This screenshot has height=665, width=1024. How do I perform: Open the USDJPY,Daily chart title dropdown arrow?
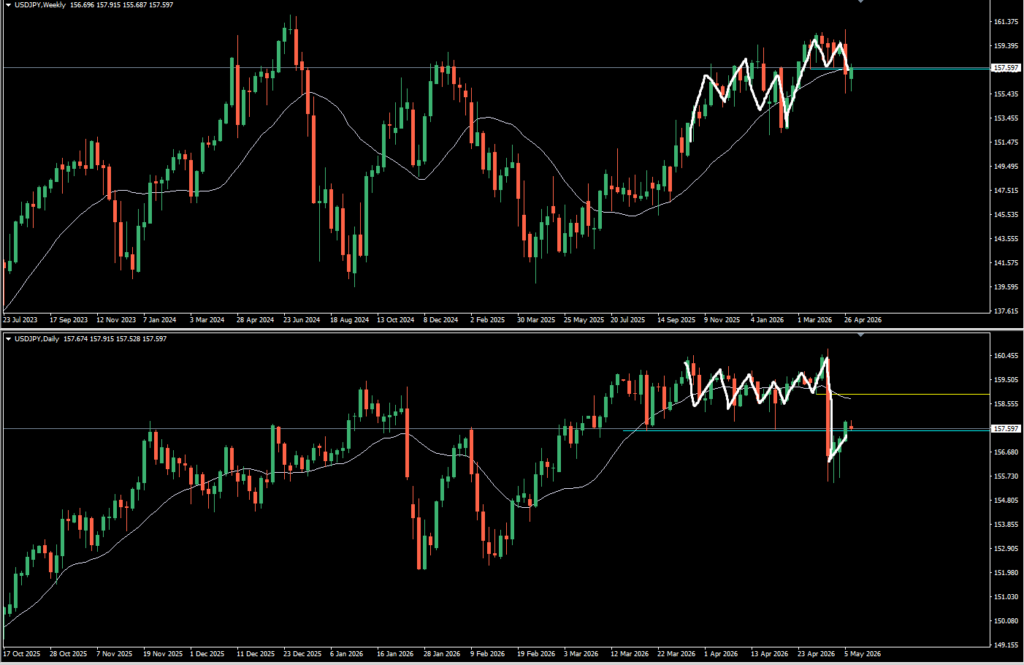coord(8,339)
